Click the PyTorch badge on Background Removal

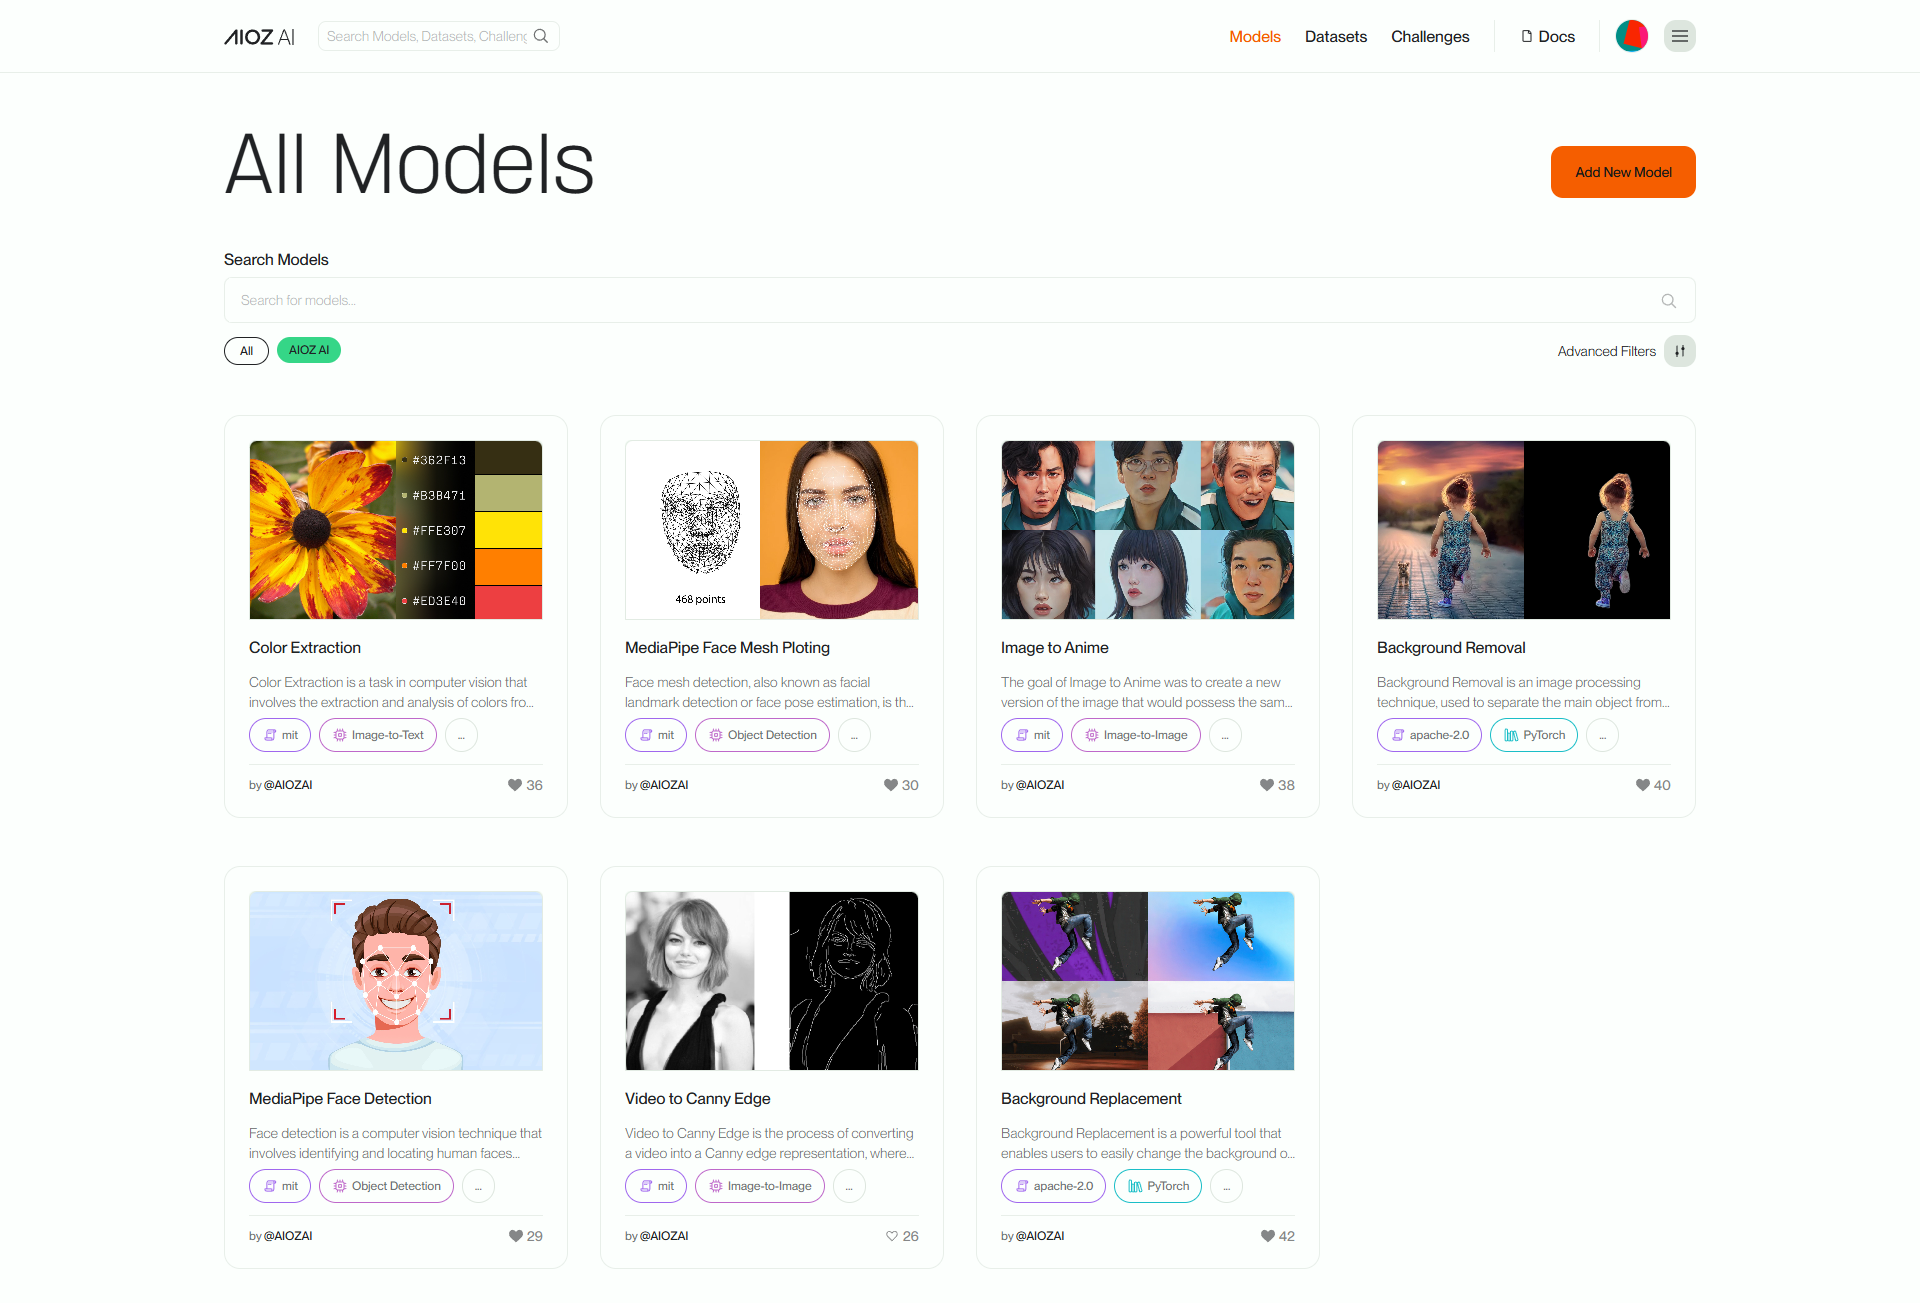click(x=1533, y=734)
